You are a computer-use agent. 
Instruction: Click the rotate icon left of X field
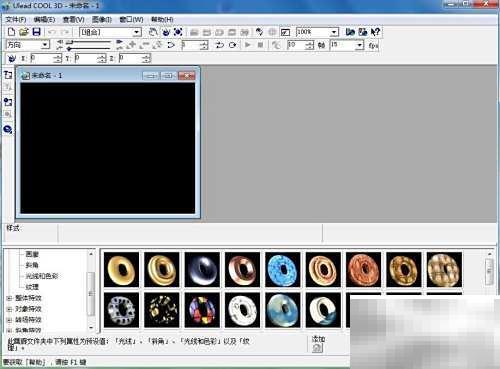[x=12, y=59]
